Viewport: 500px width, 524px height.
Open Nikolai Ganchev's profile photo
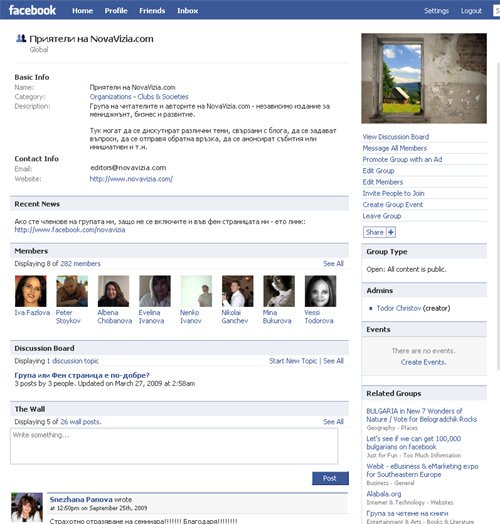238,291
